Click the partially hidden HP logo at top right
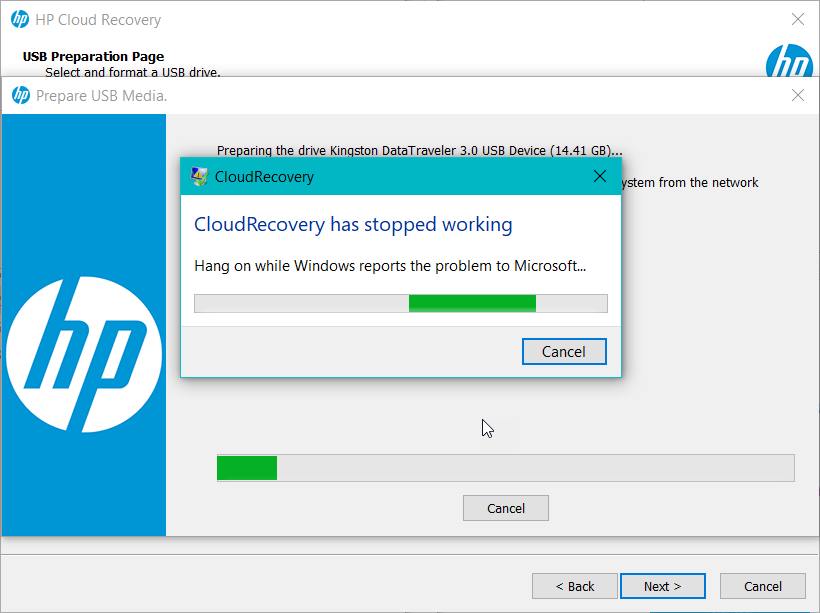 pyautogui.click(x=789, y=63)
